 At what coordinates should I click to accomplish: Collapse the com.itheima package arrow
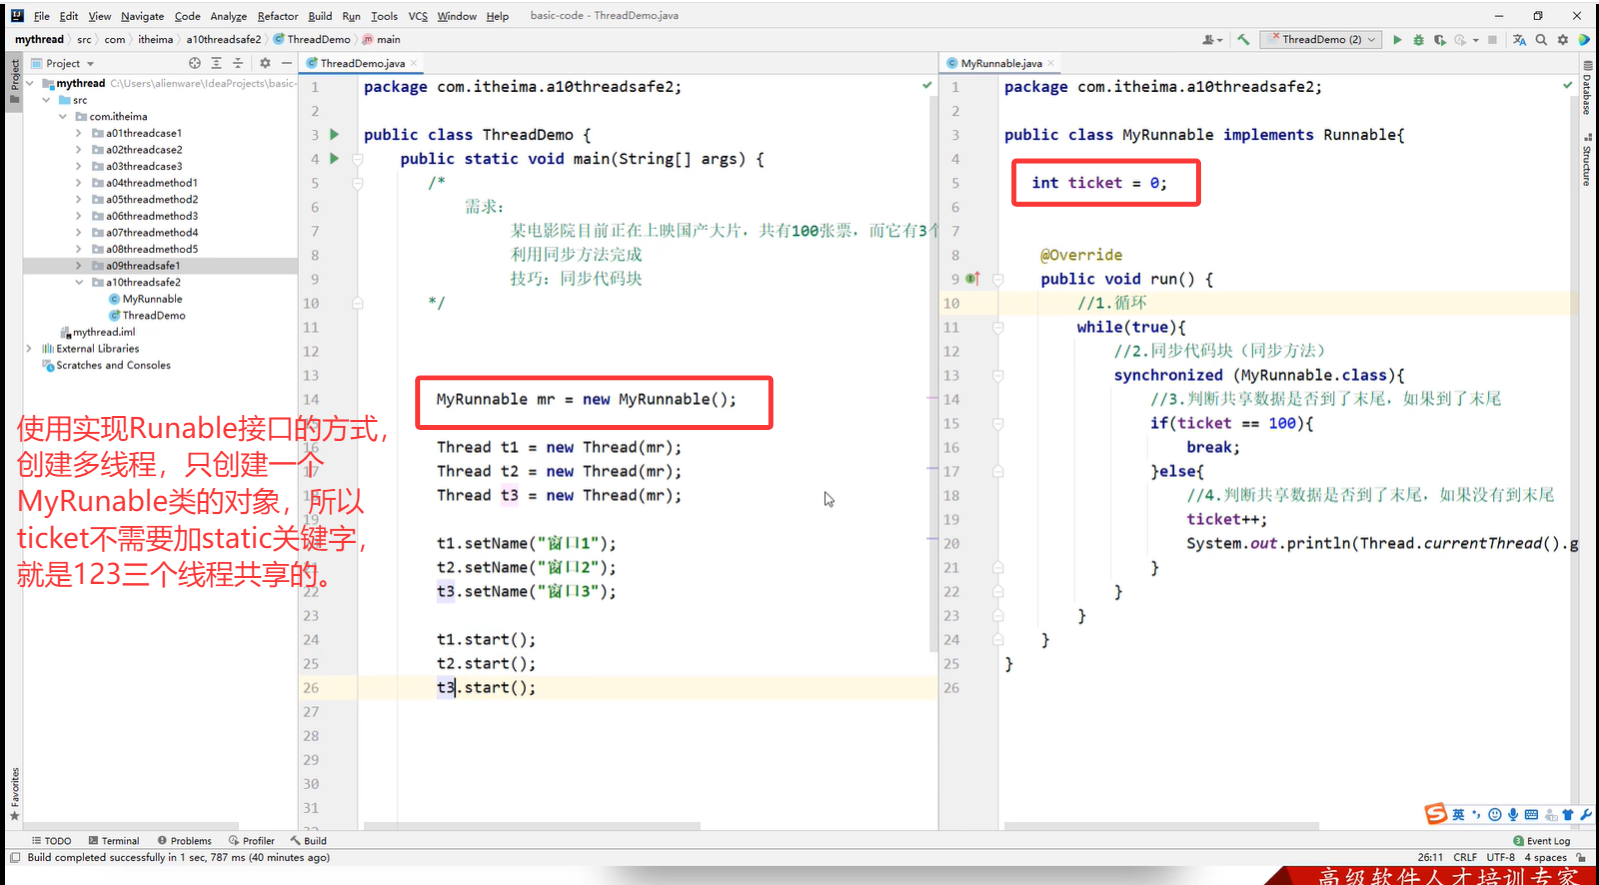point(63,117)
